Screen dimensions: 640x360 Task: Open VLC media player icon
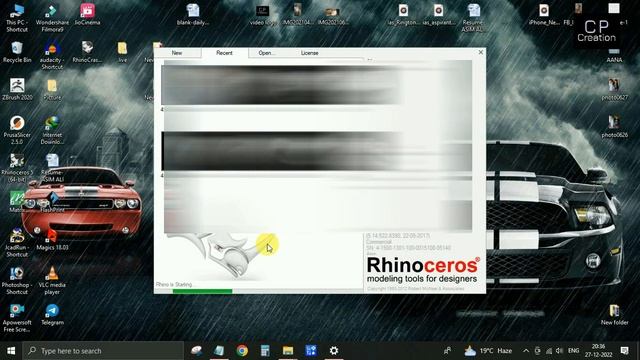(x=52, y=280)
